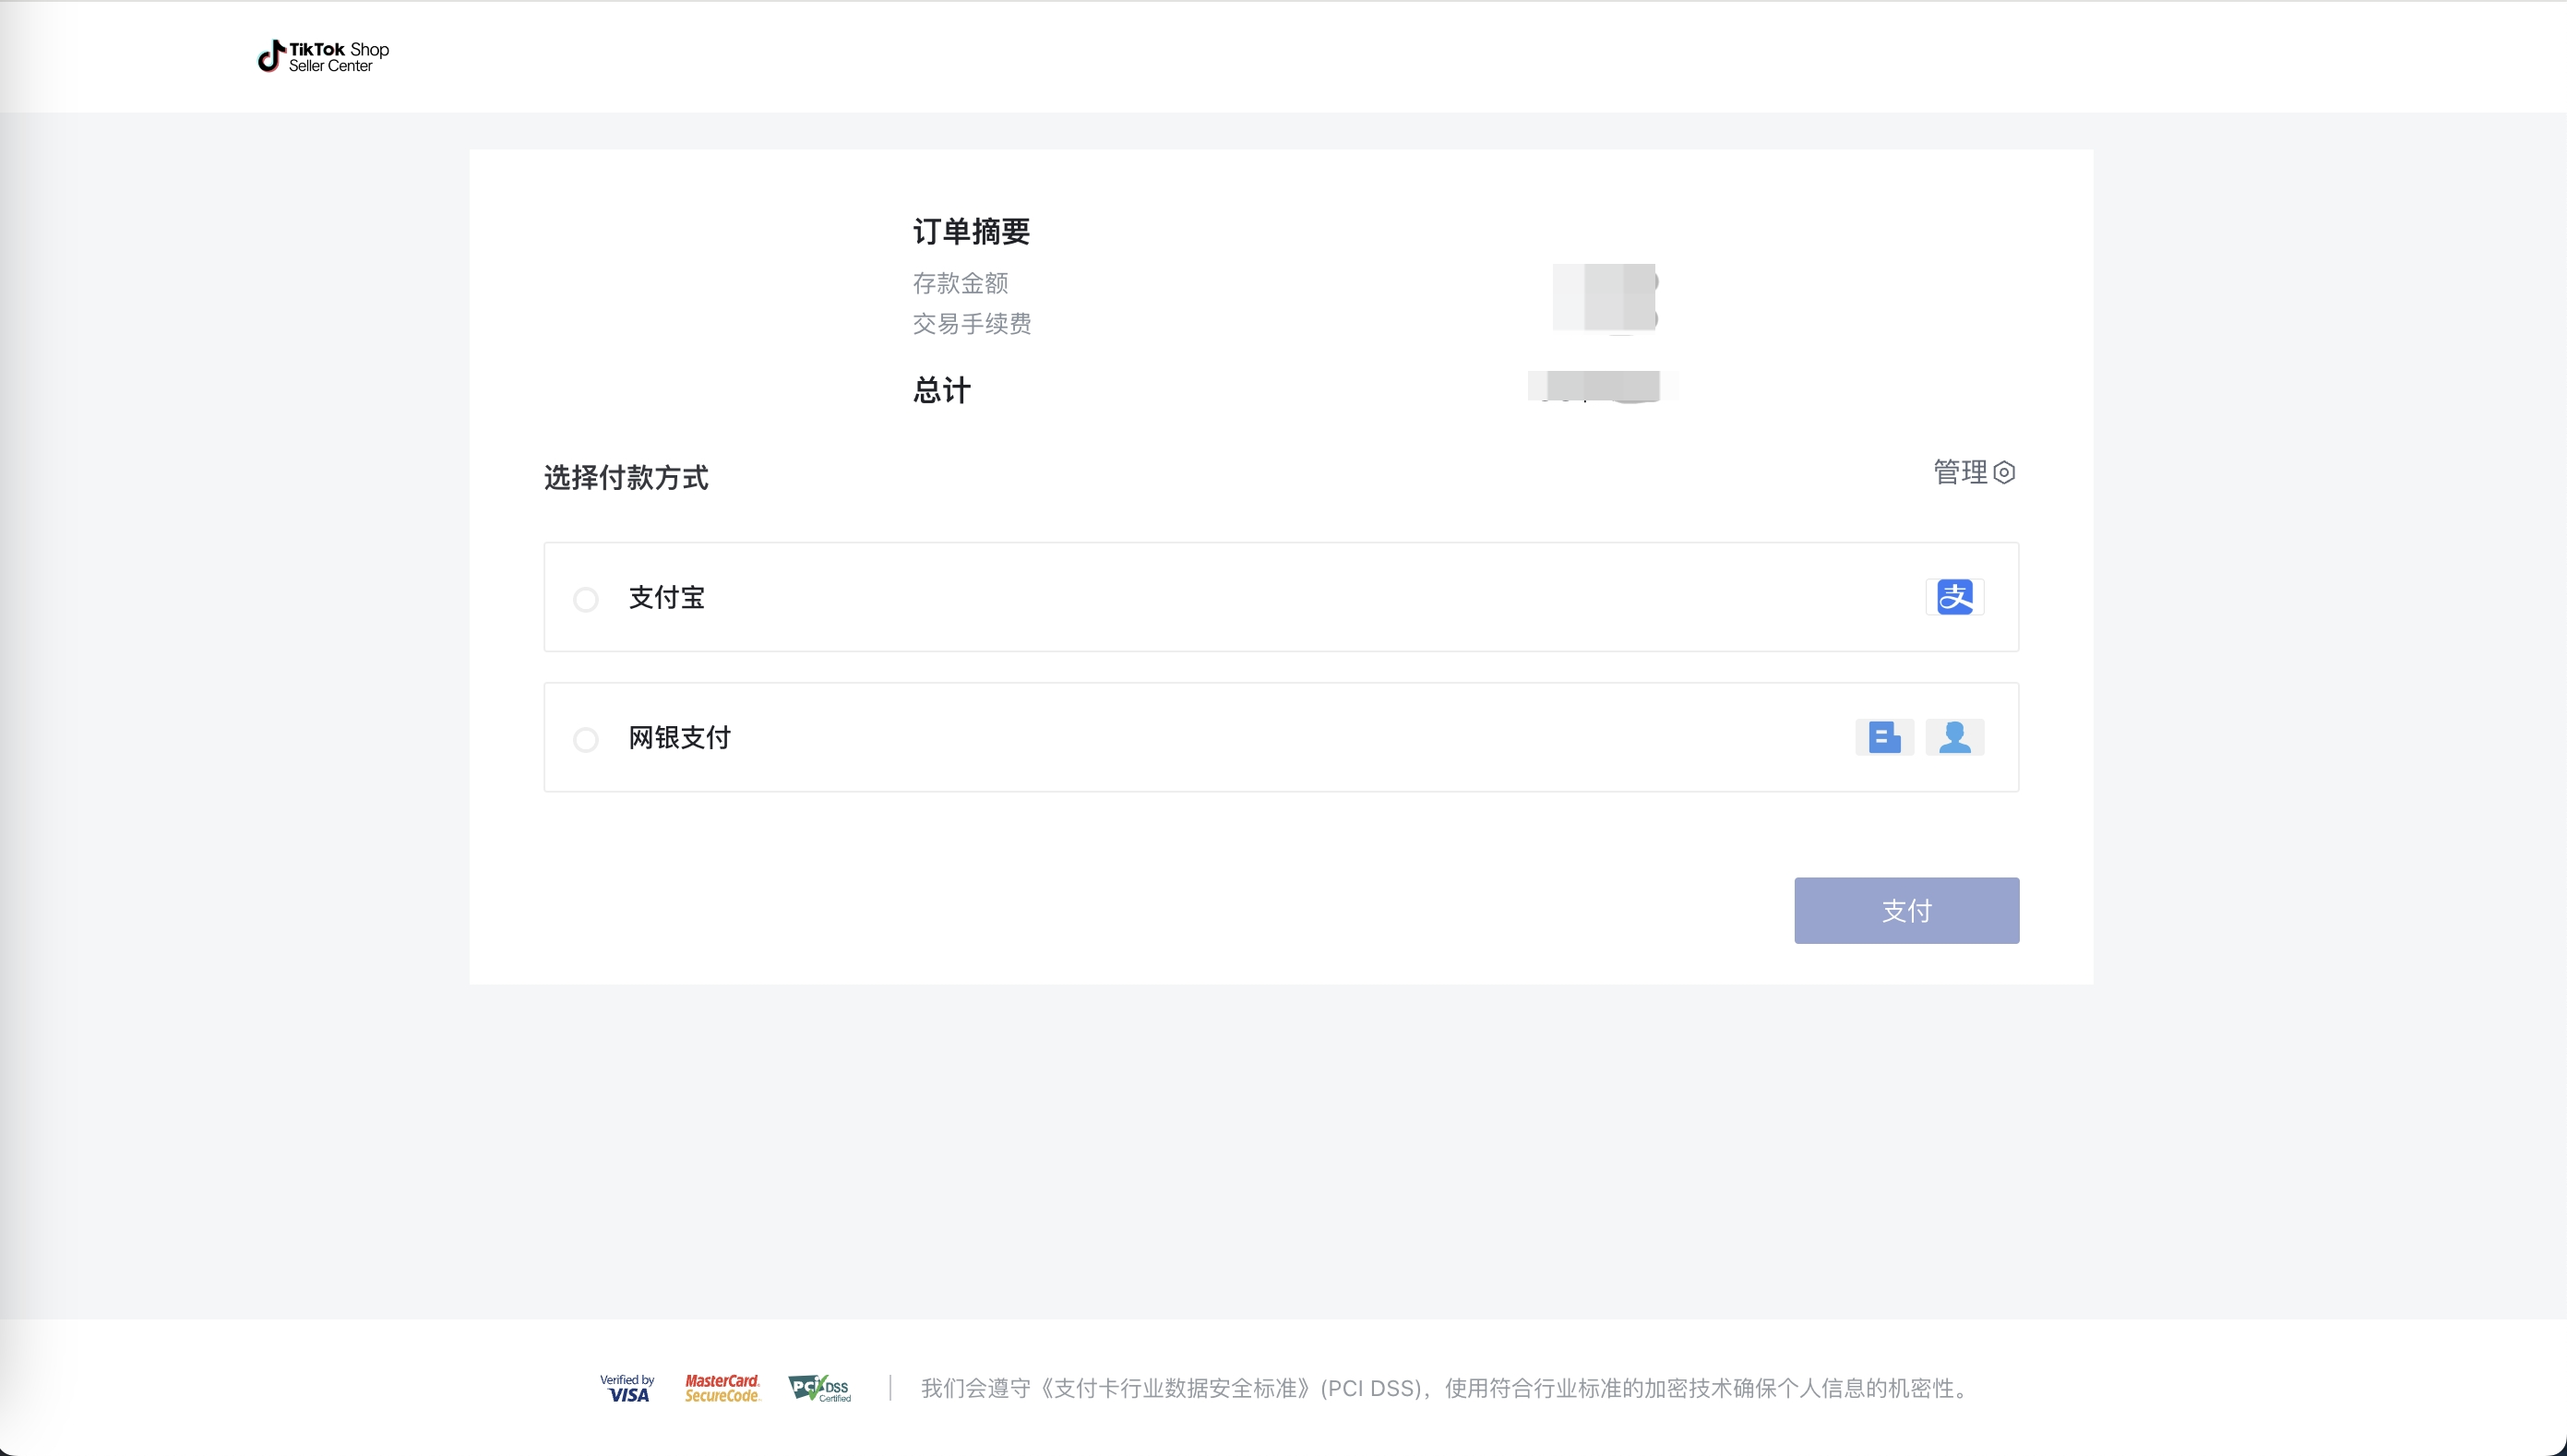
Task: Select the 网银支付 radio button
Action: [x=586, y=739]
